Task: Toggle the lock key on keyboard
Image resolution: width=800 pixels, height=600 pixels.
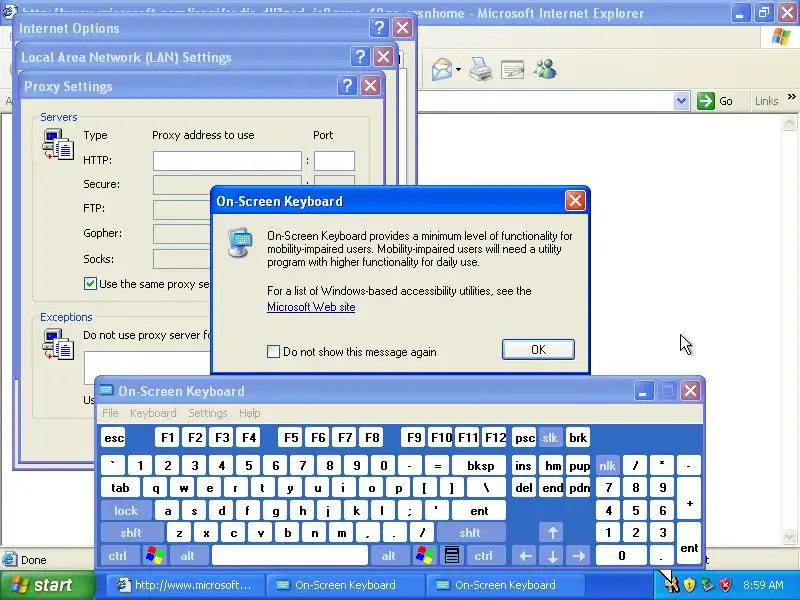Action: [126, 510]
